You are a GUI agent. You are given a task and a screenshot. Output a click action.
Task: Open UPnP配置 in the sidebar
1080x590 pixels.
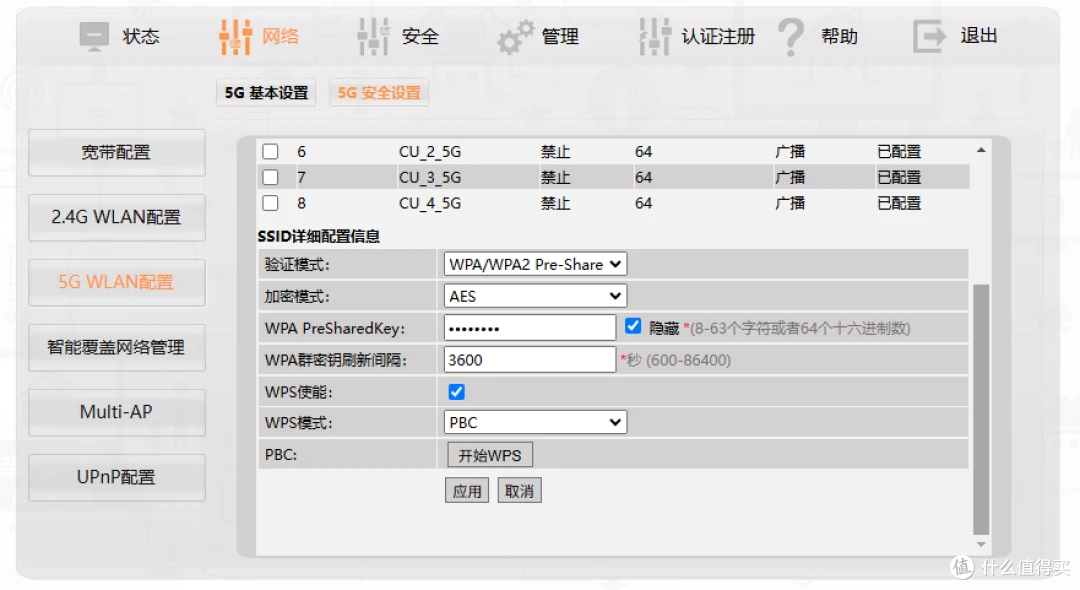[116, 477]
